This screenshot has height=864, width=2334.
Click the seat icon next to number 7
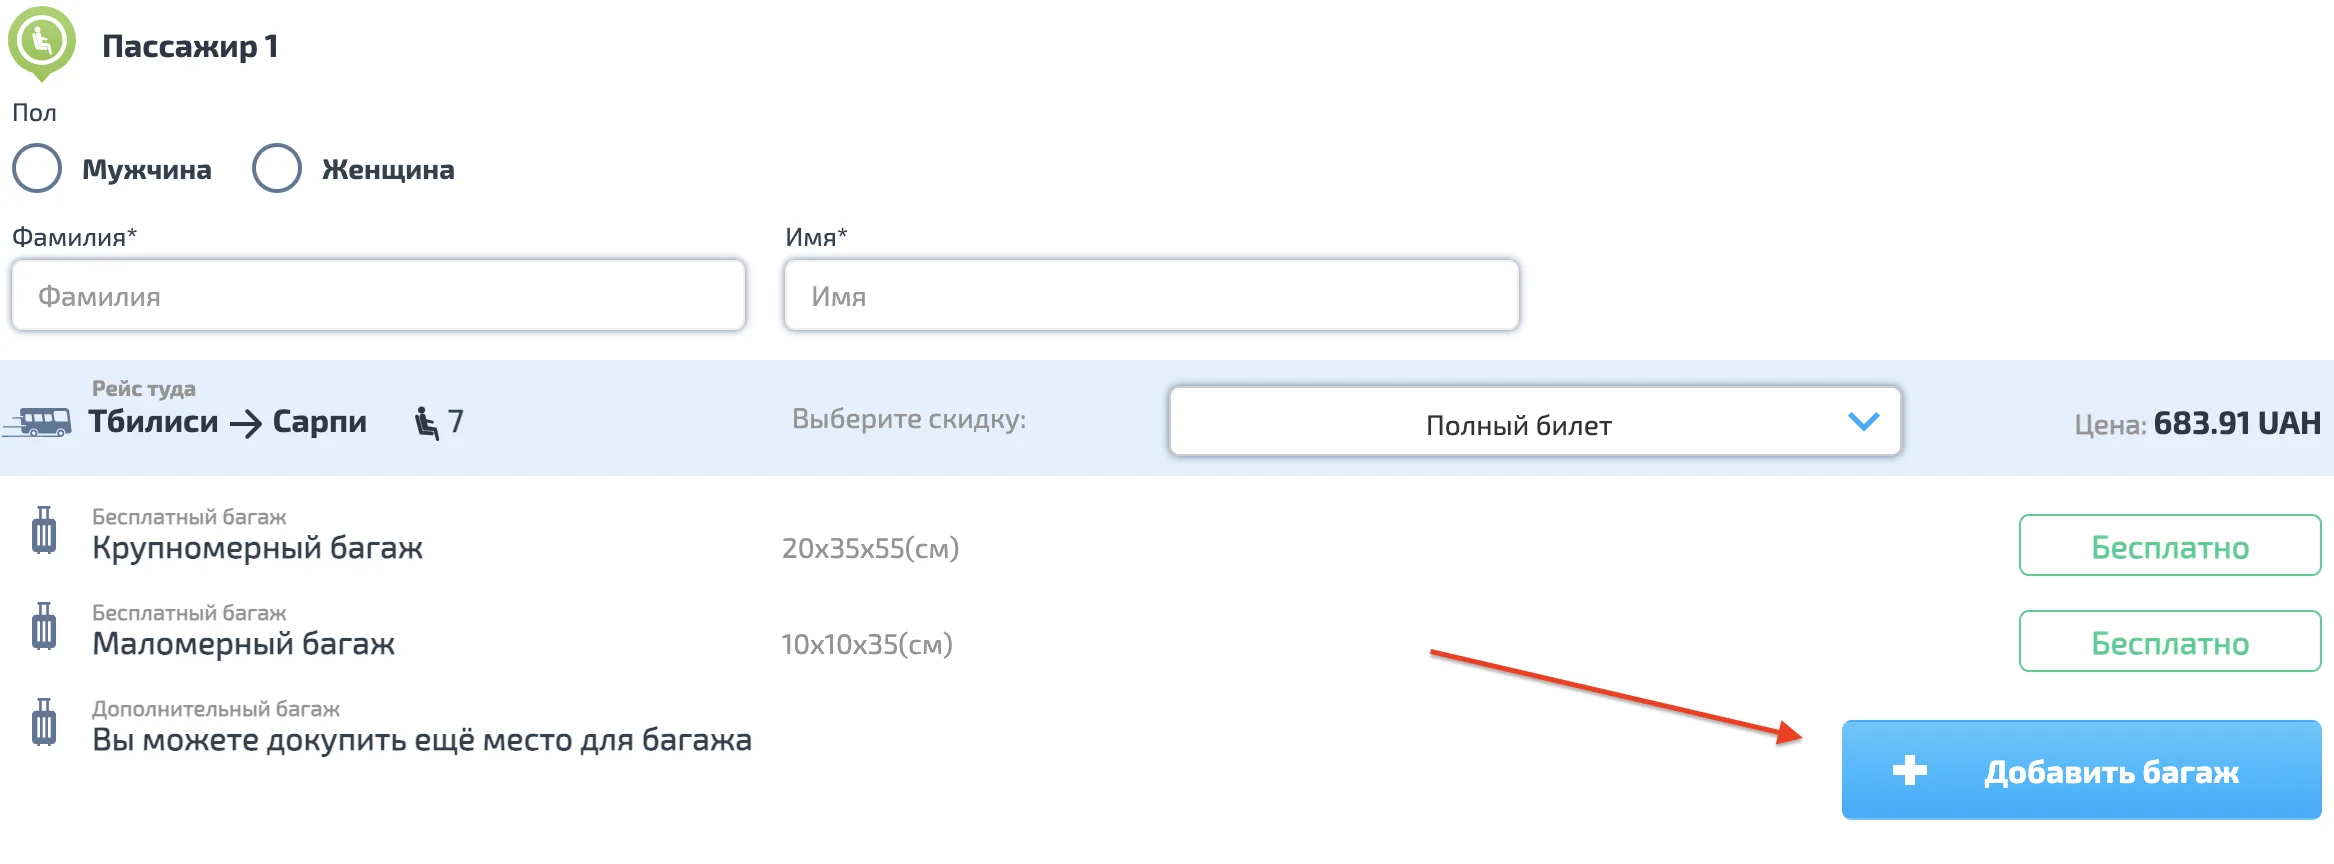[426, 423]
